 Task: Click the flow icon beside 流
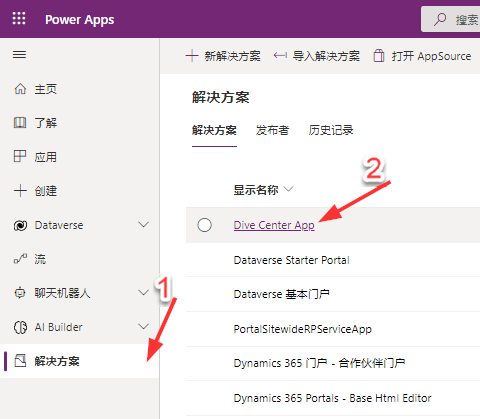pos(20,259)
